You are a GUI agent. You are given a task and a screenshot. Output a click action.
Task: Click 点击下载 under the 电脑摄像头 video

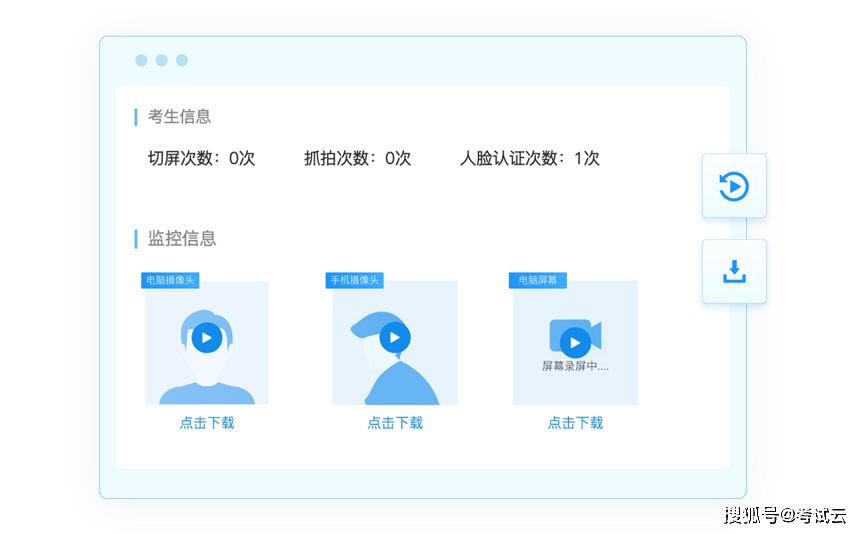(x=207, y=423)
